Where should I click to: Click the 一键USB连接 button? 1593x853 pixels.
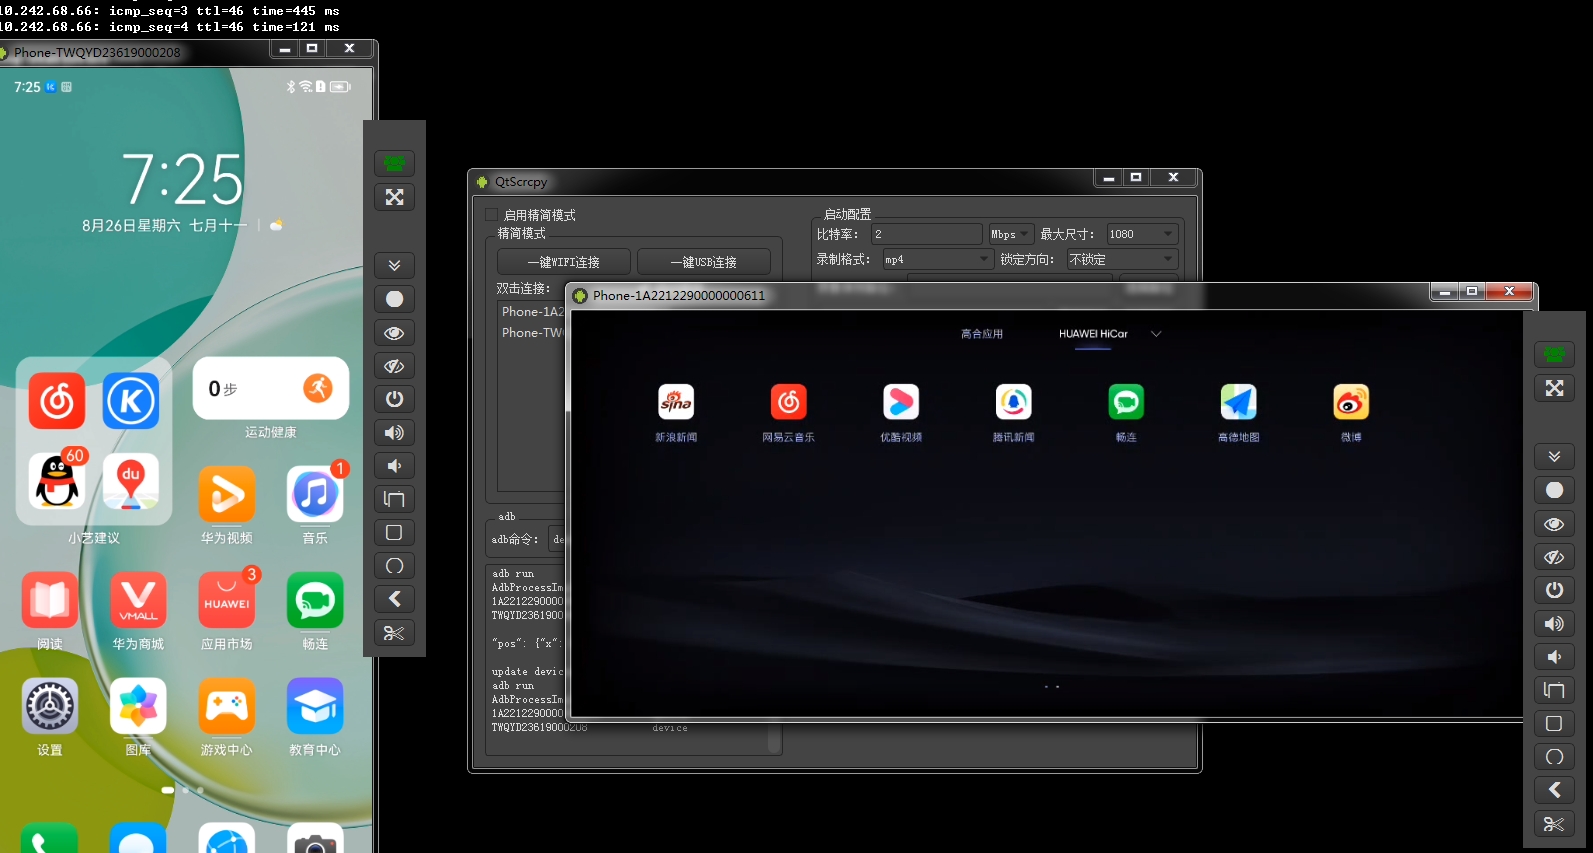(x=704, y=262)
